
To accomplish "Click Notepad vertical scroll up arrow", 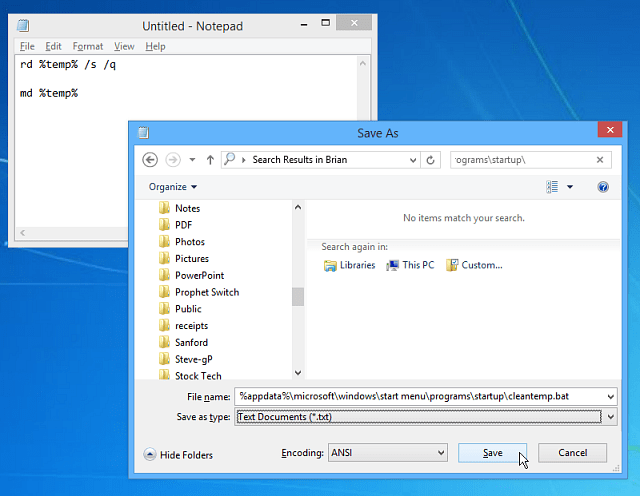I will [362, 63].
